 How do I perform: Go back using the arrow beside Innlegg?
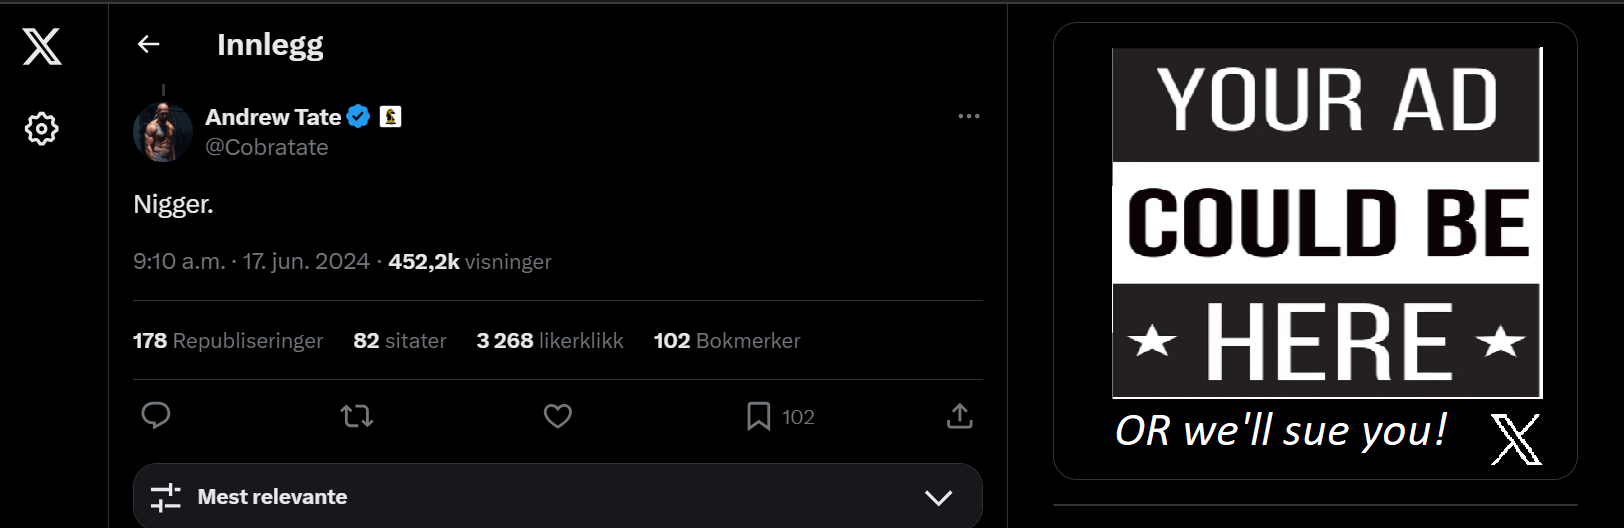tap(149, 44)
